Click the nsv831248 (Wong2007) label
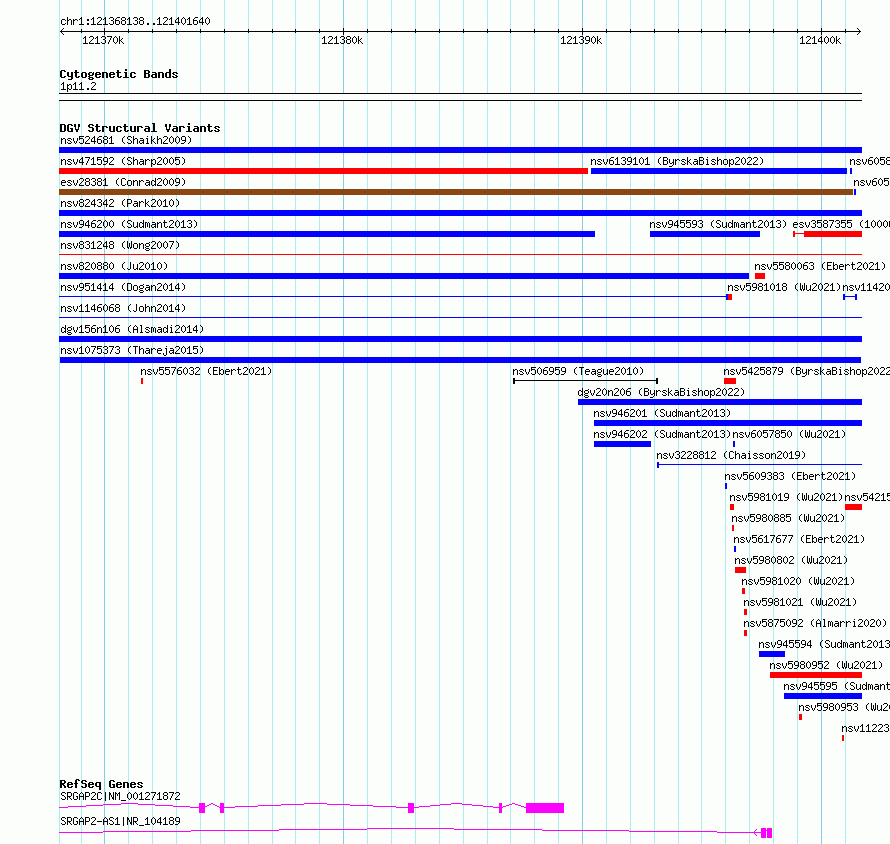Image resolution: width=890 pixels, height=844 pixels. tap(120, 245)
